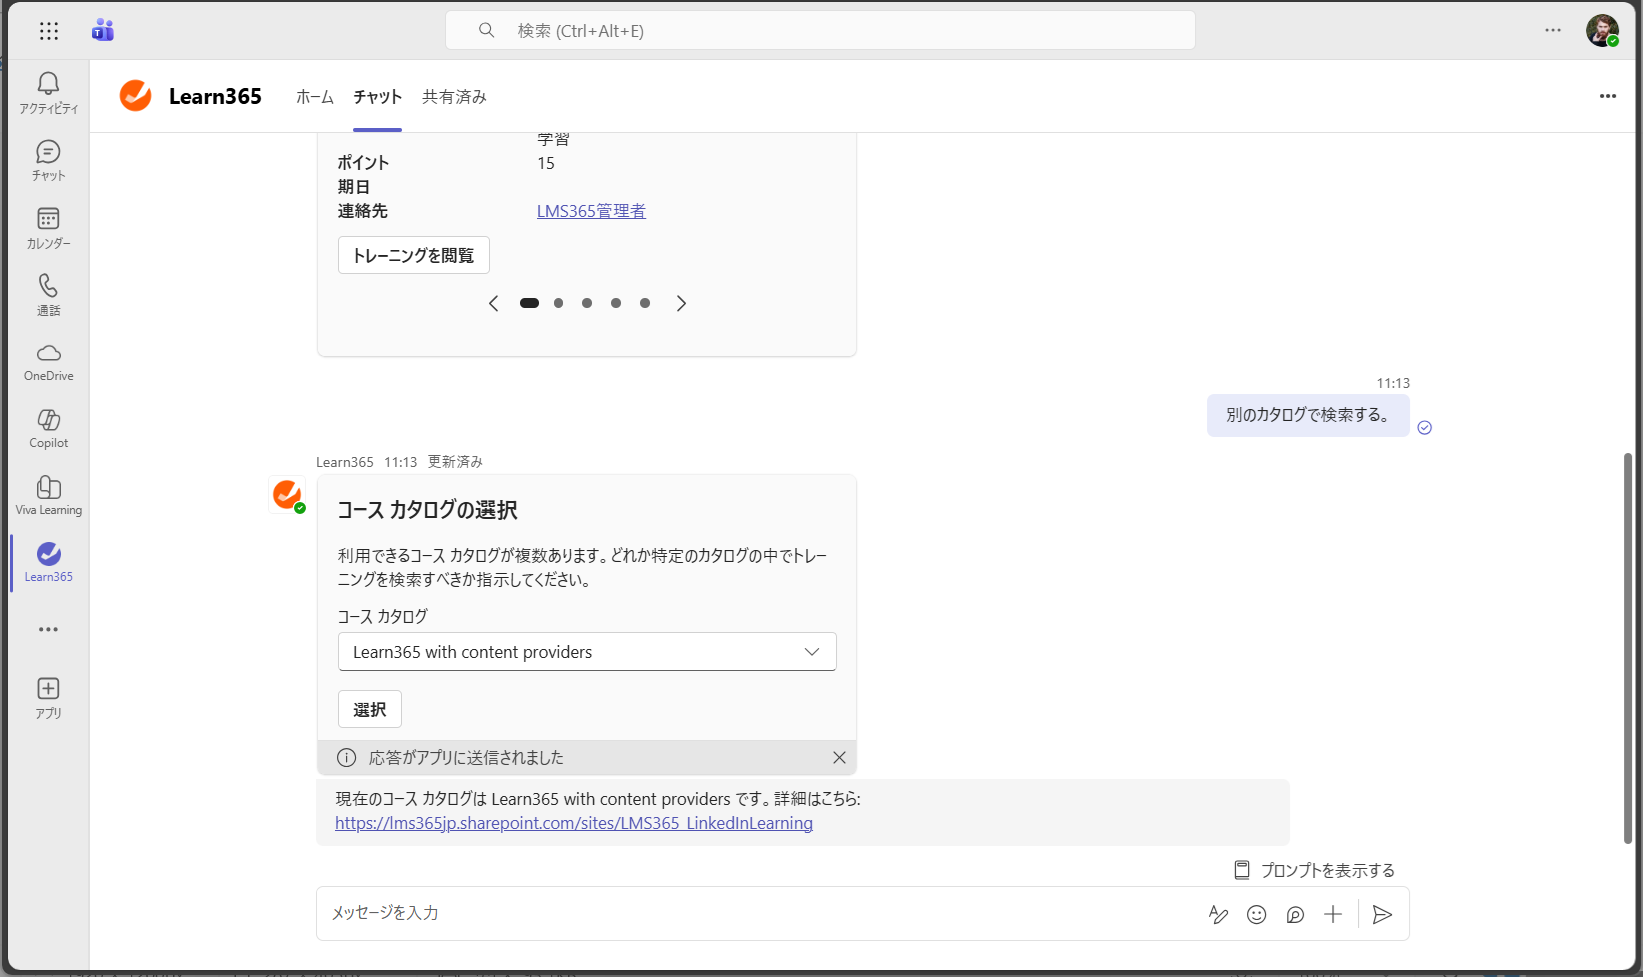The height and width of the screenshot is (977, 1643).
Task: Go to previous carousel card arrow
Action: click(x=493, y=303)
